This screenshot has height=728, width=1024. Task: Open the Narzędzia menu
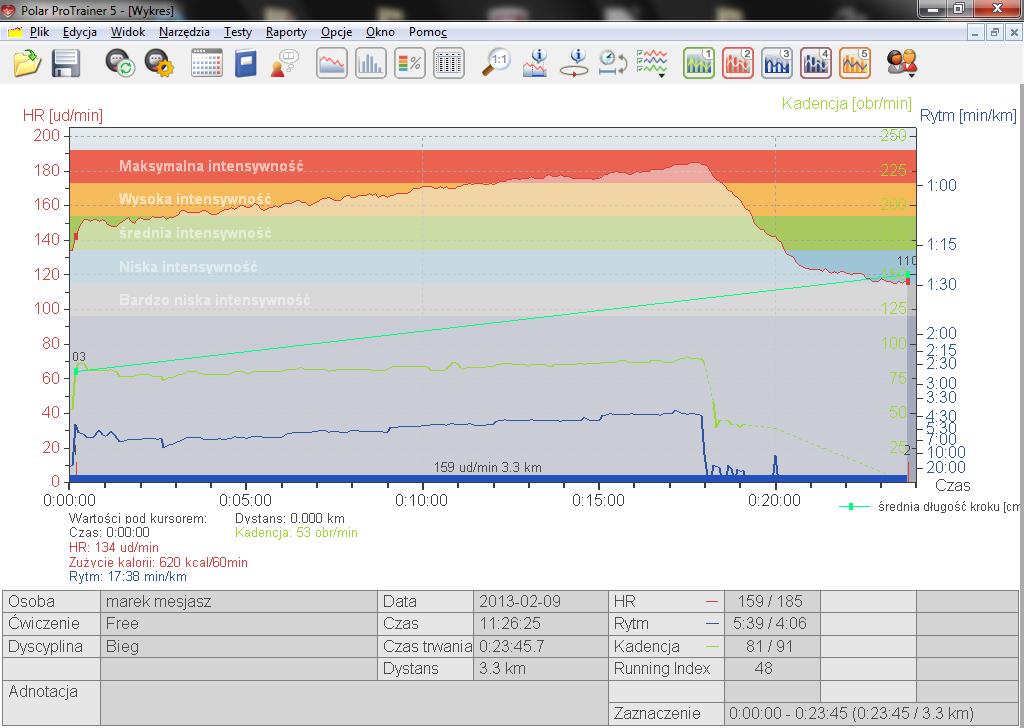click(184, 31)
